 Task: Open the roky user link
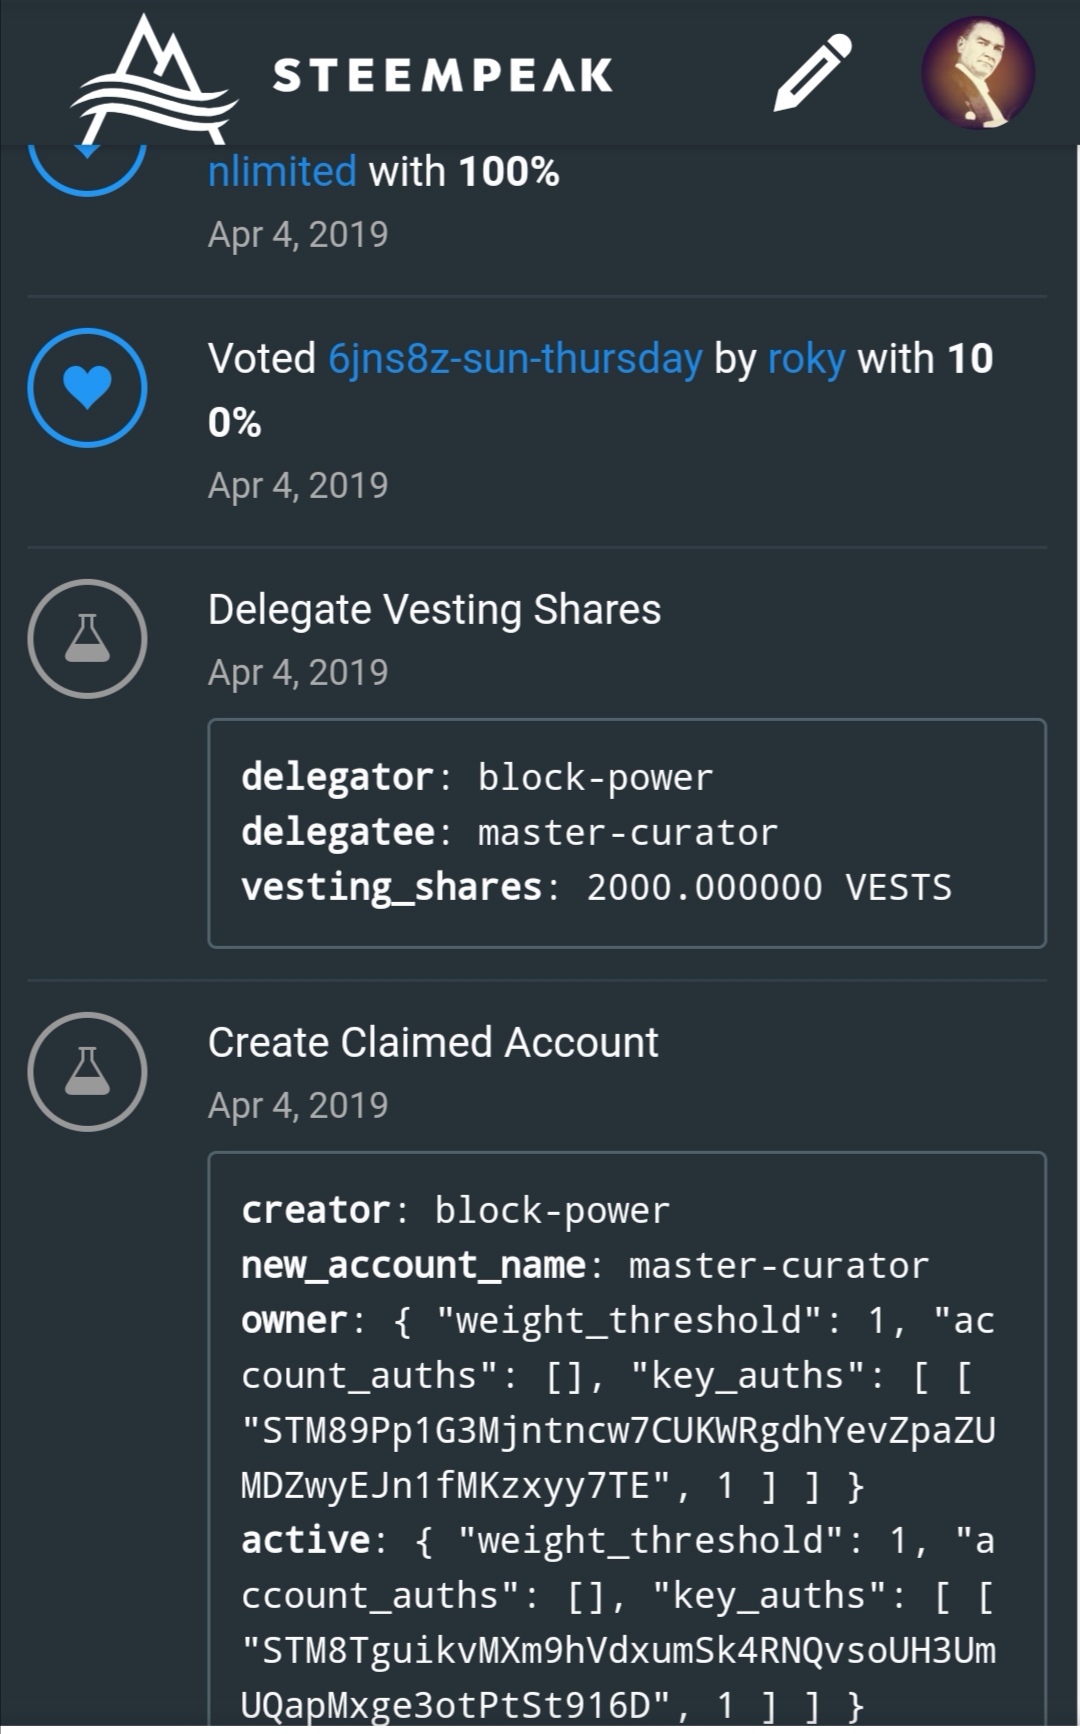click(x=806, y=358)
